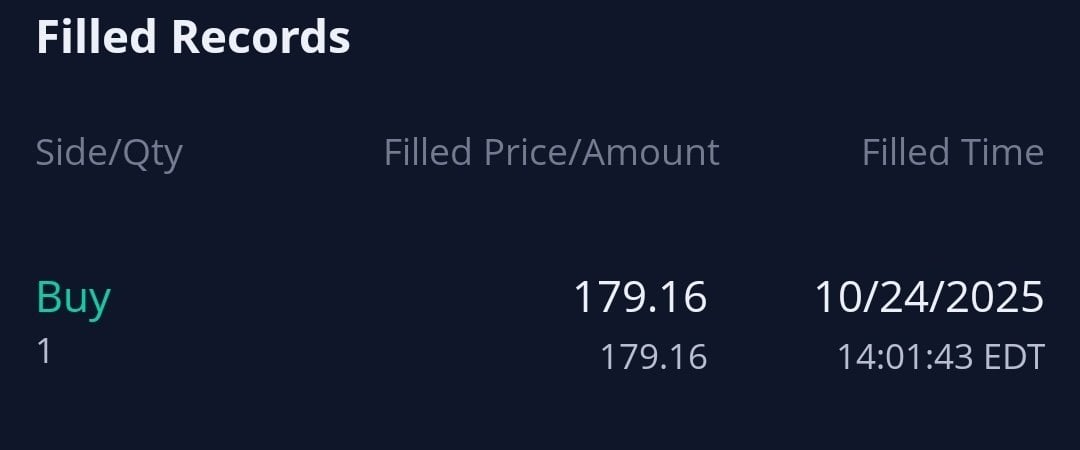Open the green Buy side label
1080x450 pixels.
(x=73, y=297)
